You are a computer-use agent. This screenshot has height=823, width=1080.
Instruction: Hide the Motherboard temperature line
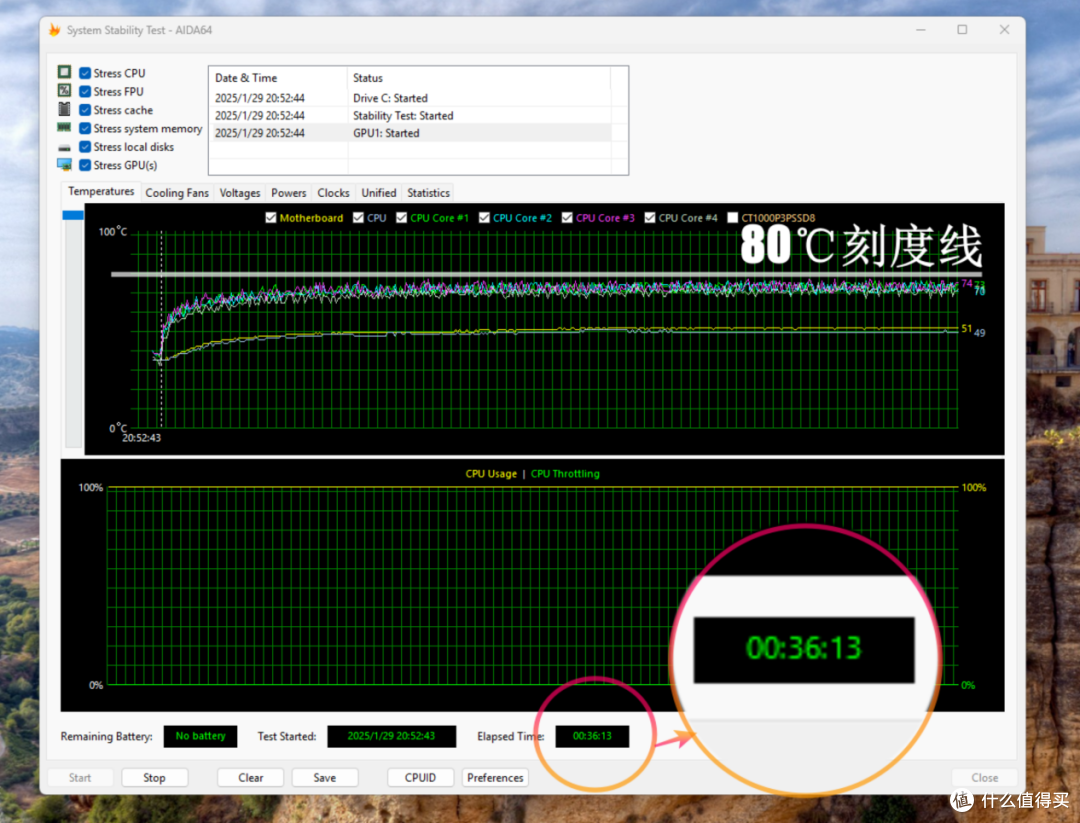(271, 218)
